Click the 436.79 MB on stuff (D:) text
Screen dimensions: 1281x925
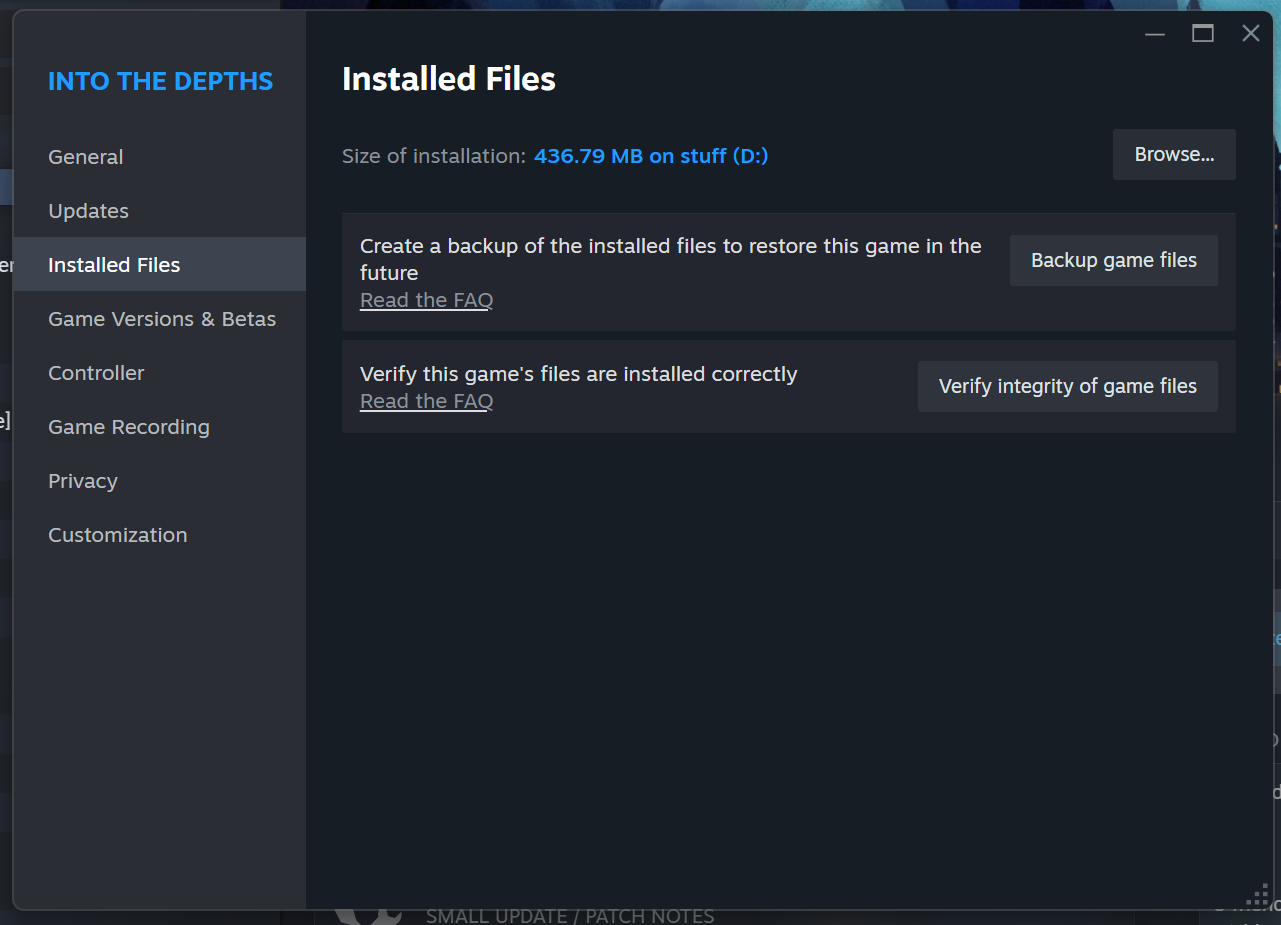[651, 156]
